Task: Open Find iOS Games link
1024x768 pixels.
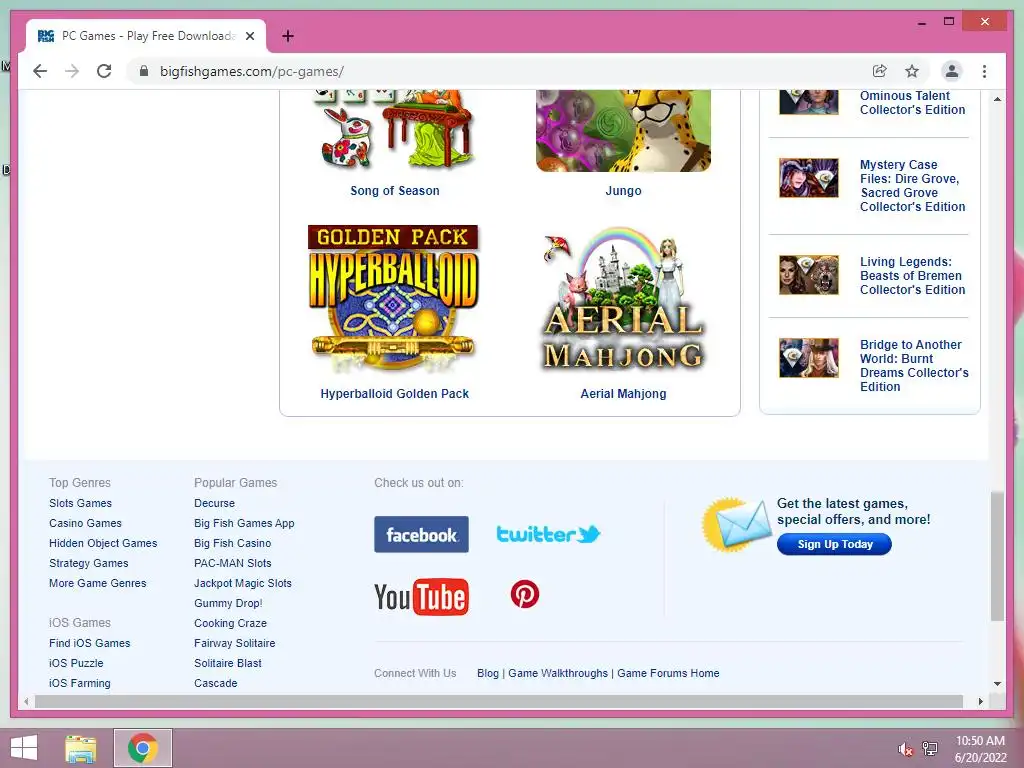Action: [89, 643]
